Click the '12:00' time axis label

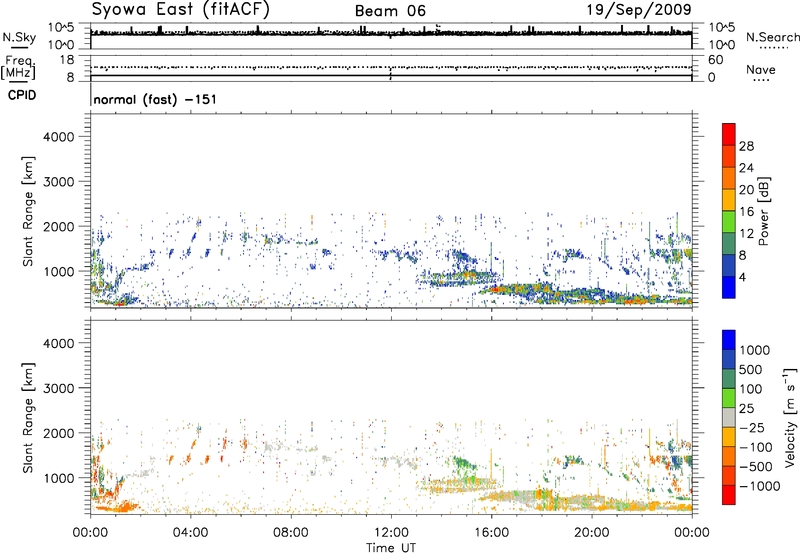coord(391,533)
